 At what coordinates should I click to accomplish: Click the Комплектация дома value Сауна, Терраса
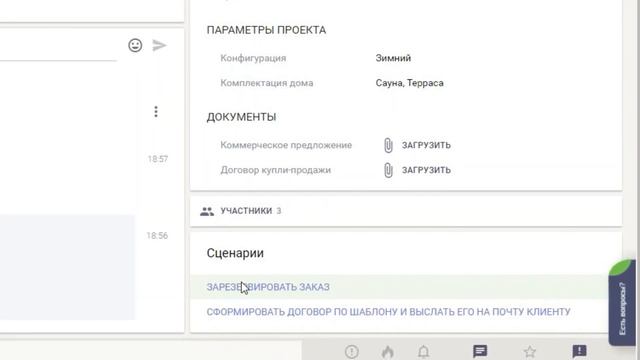pyautogui.click(x=409, y=83)
